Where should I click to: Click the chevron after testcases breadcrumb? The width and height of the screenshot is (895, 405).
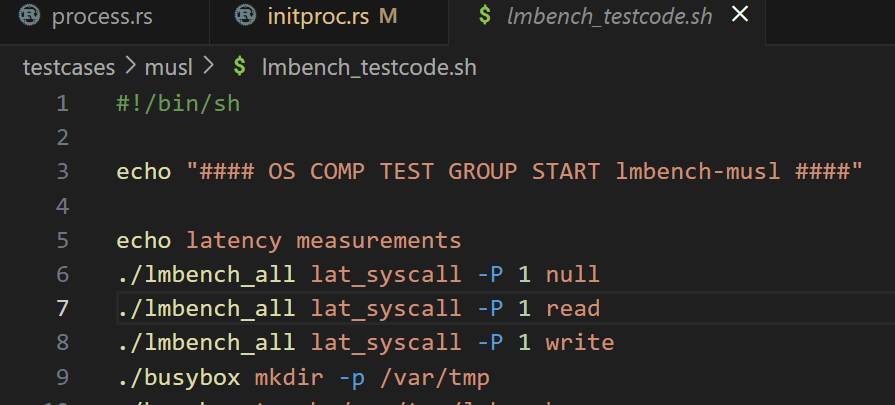click(132, 68)
